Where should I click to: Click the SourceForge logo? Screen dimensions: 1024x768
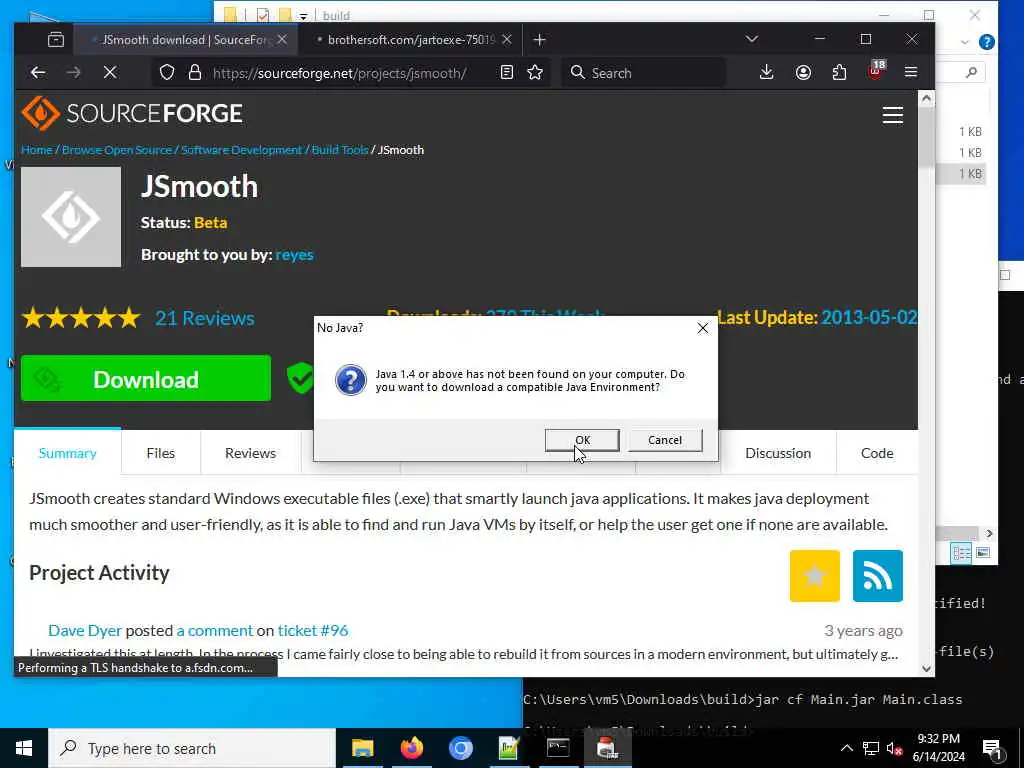pos(132,114)
